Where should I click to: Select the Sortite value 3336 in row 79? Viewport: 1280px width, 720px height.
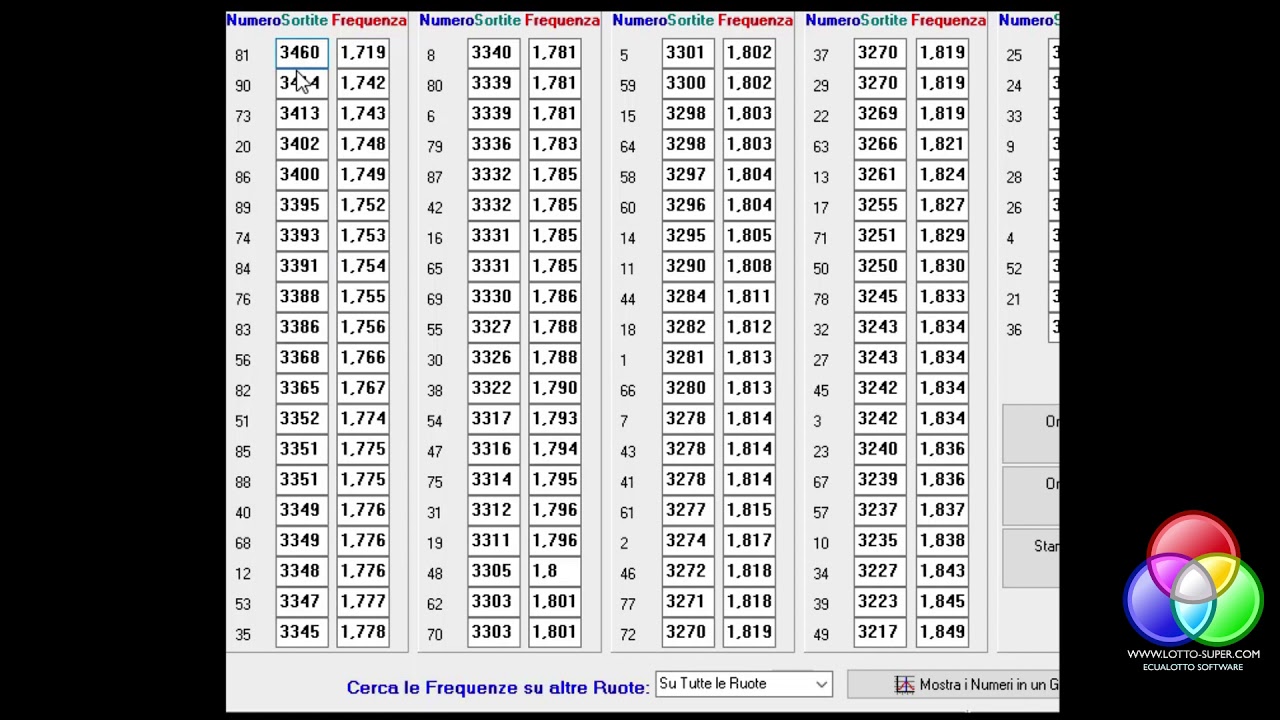[x=494, y=145]
